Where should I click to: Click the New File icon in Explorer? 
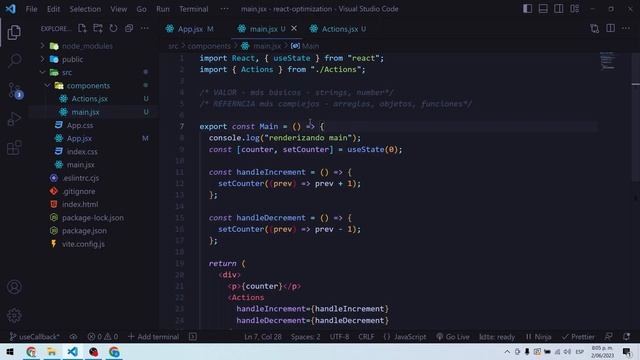(82, 28)
